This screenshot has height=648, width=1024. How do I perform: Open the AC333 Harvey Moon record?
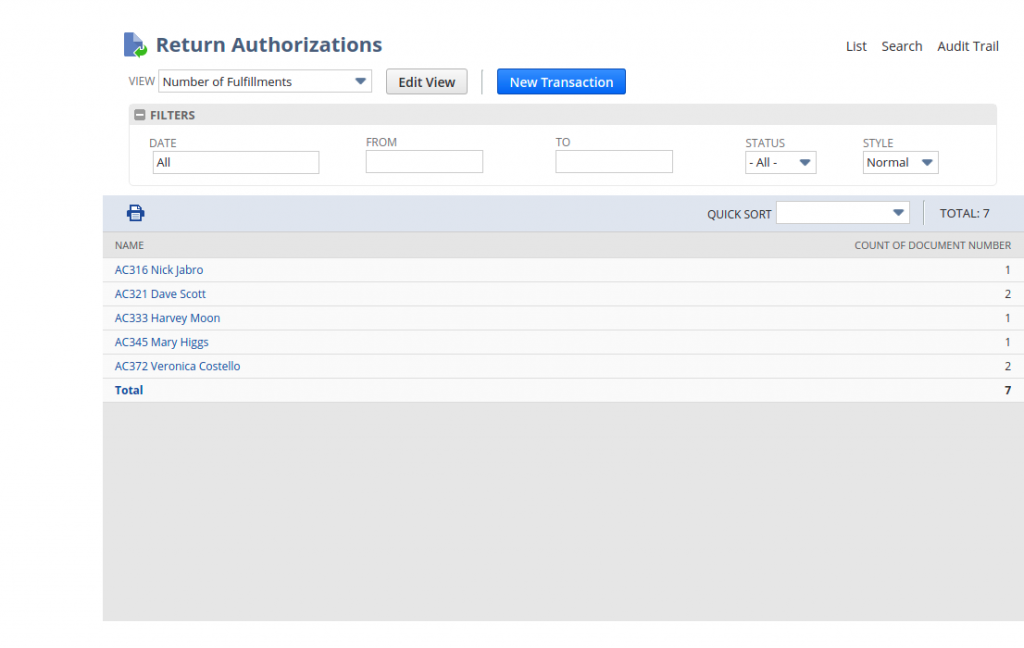(x=166, y=317)
